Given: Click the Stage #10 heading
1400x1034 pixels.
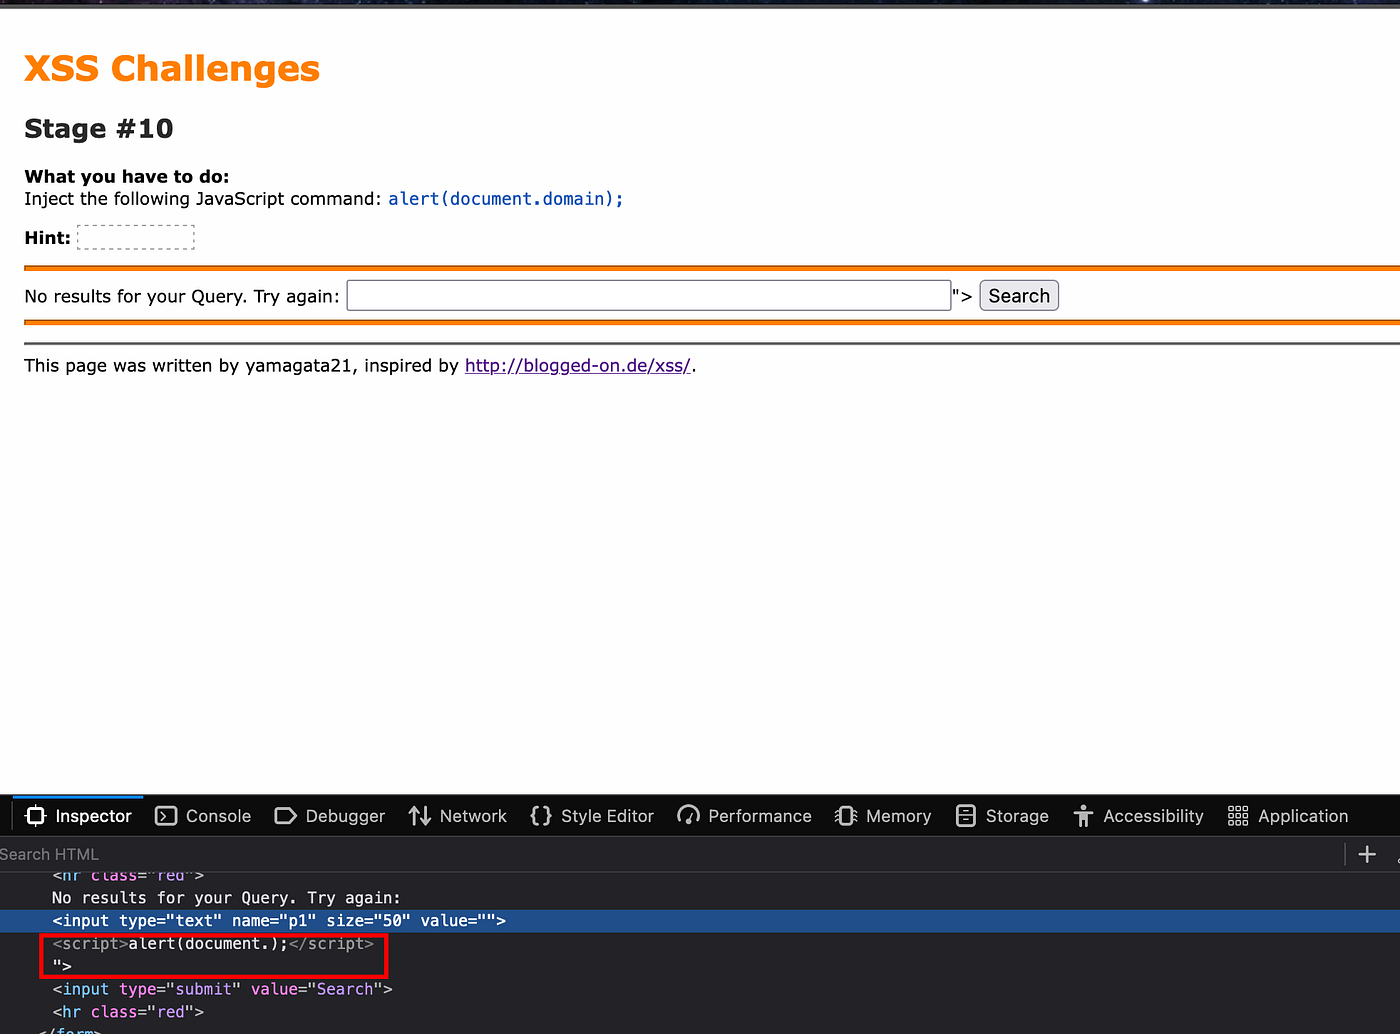Looking at the screenshot, I should pyautogui.click(x=99, y=129).
